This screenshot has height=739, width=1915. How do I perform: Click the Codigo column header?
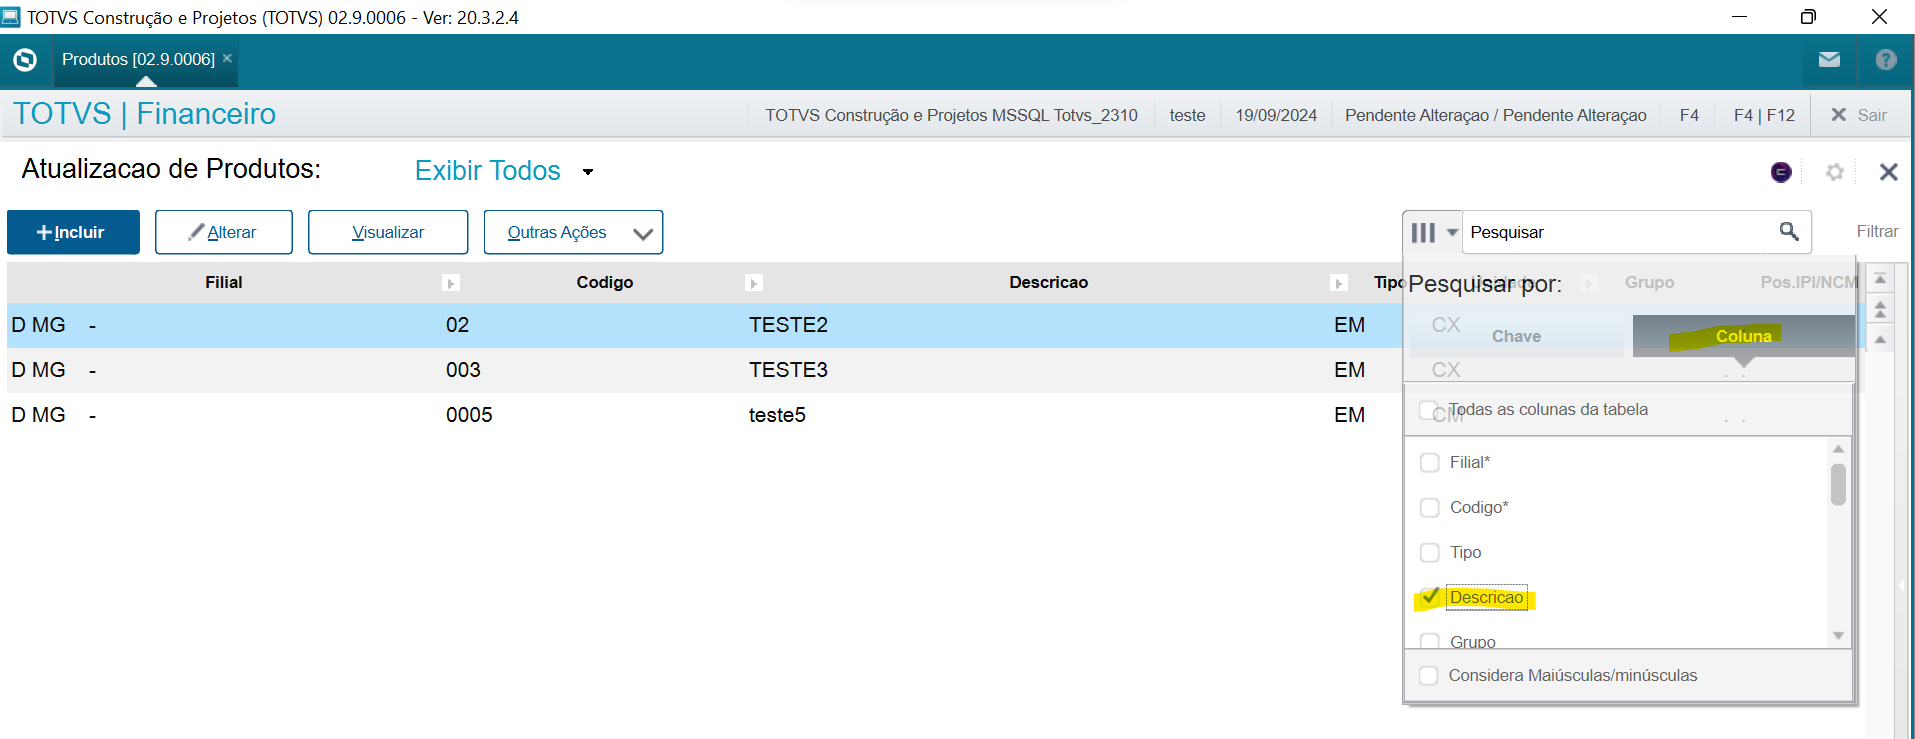(x=604, y=283)
